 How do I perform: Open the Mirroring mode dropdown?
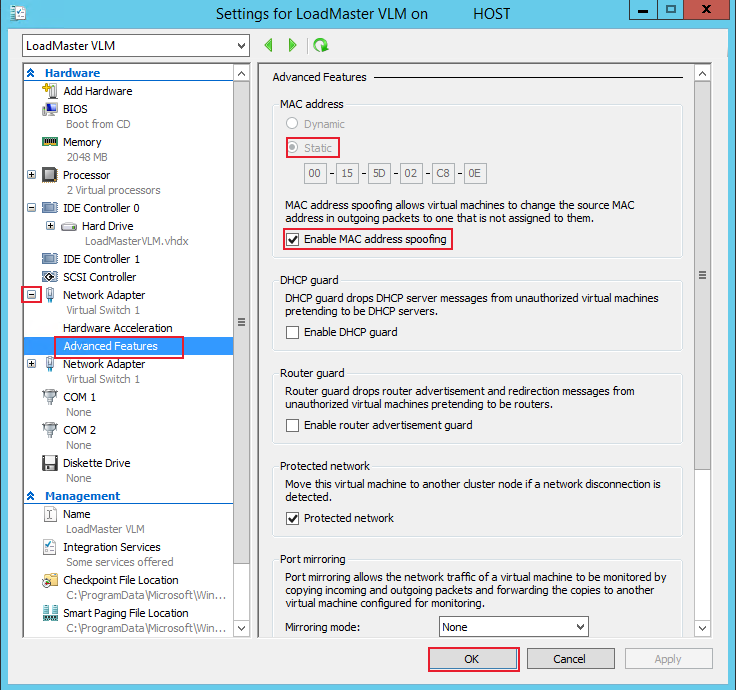point(513,627)
